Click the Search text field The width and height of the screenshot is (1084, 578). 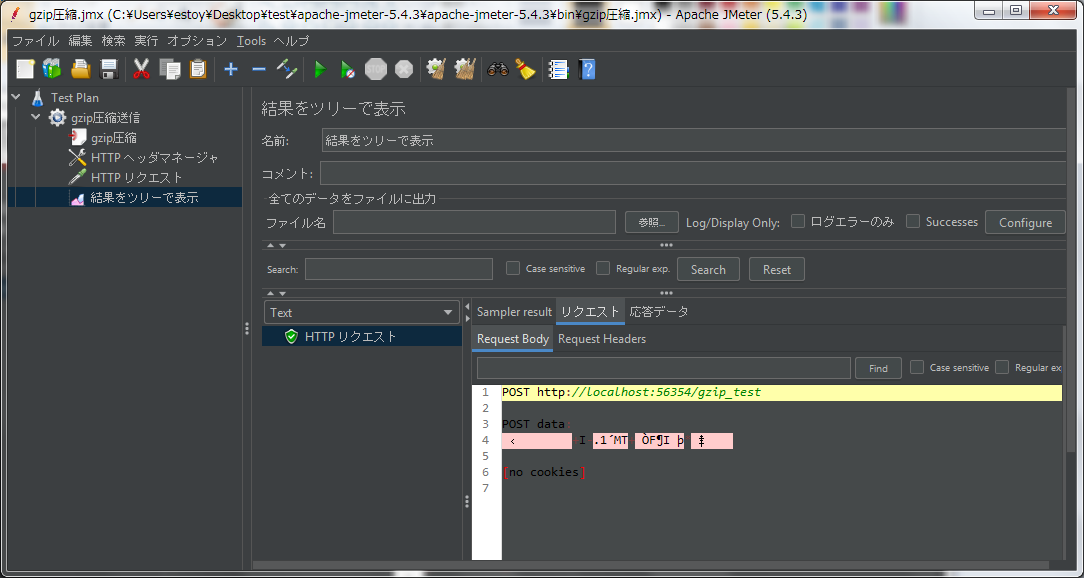399,269
